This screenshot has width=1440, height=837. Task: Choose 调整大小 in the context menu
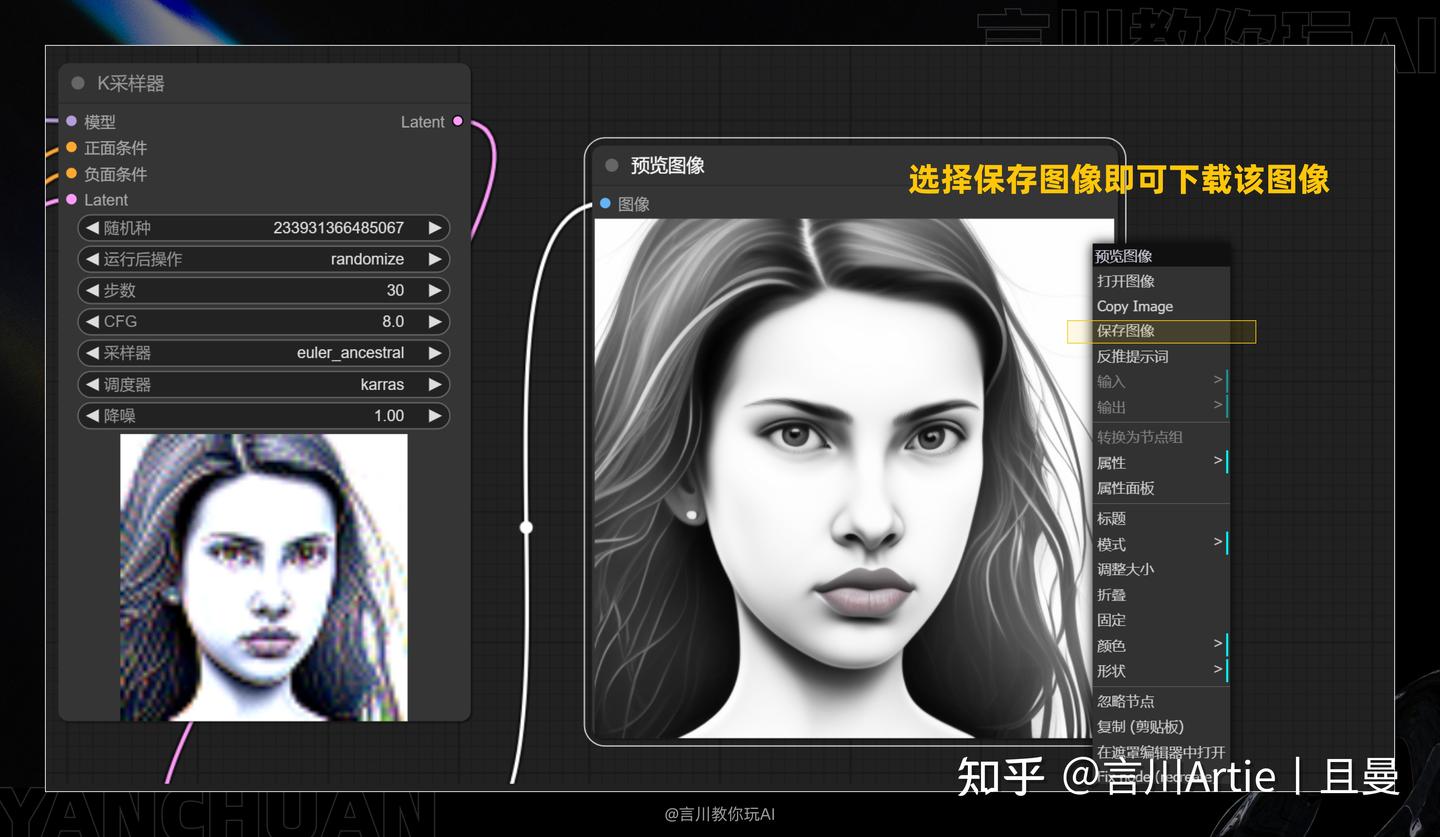tap(1161, 569)
